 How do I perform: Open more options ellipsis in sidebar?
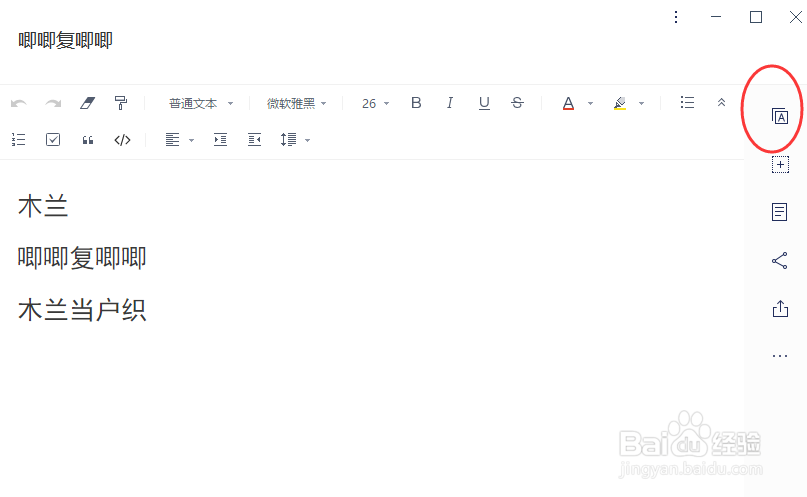click(780, 356)
